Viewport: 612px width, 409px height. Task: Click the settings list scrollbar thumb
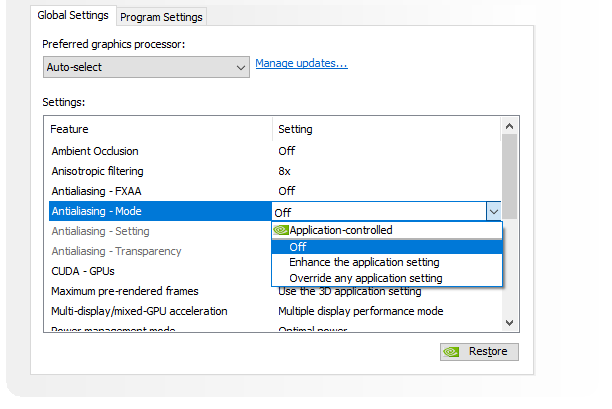(509, 177)
